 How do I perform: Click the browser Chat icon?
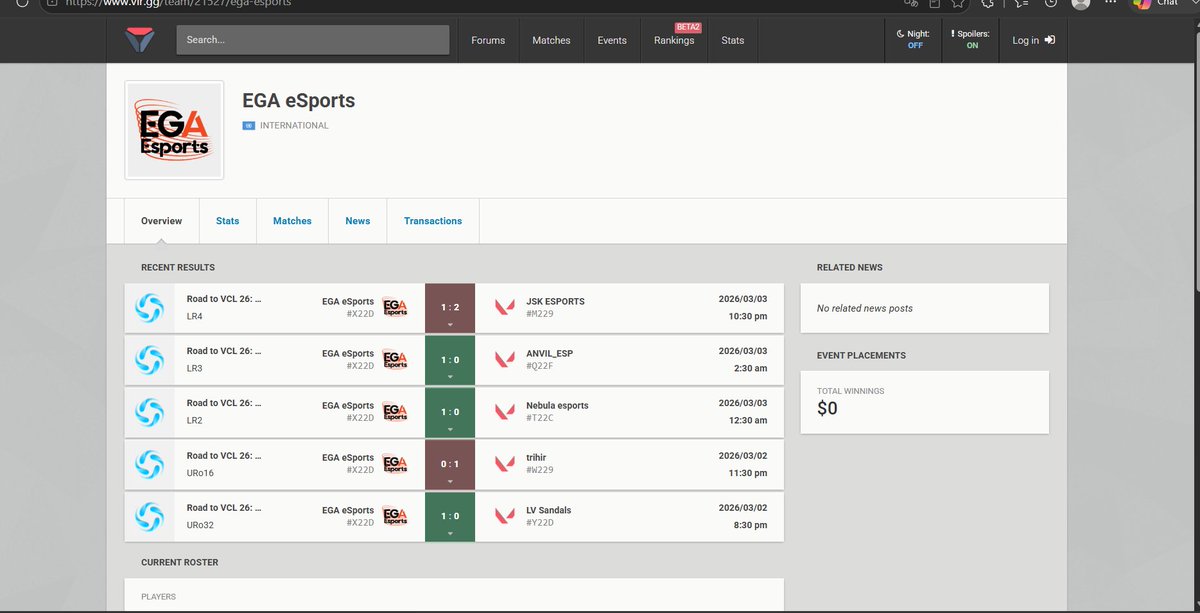(1141, 3)
